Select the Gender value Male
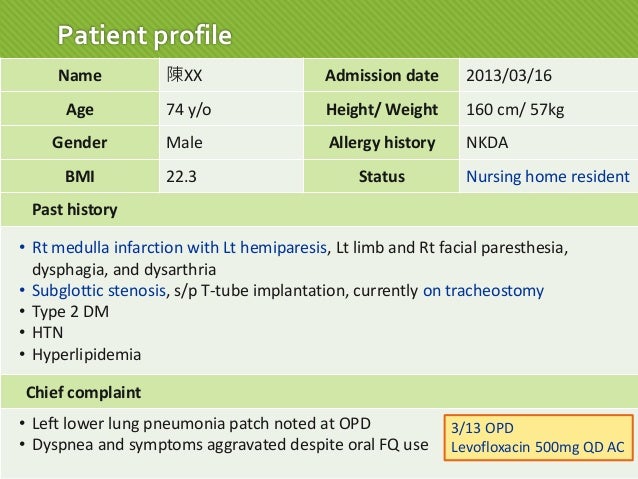 184,142
